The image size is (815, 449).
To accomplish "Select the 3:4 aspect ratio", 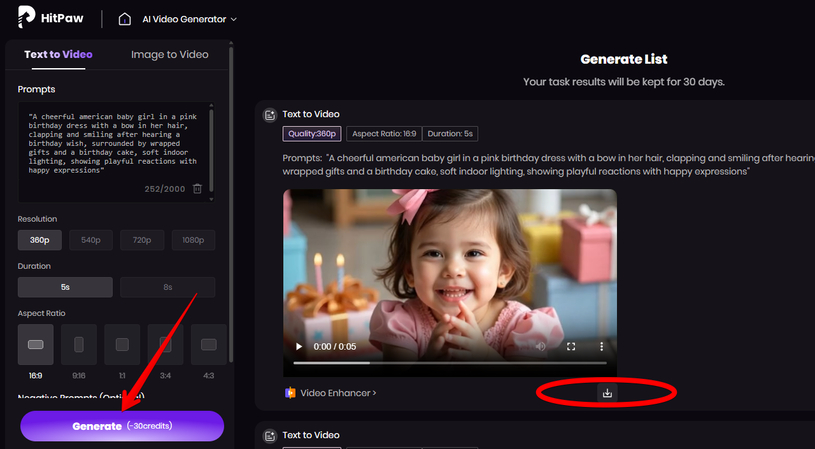I will point(165,345).
